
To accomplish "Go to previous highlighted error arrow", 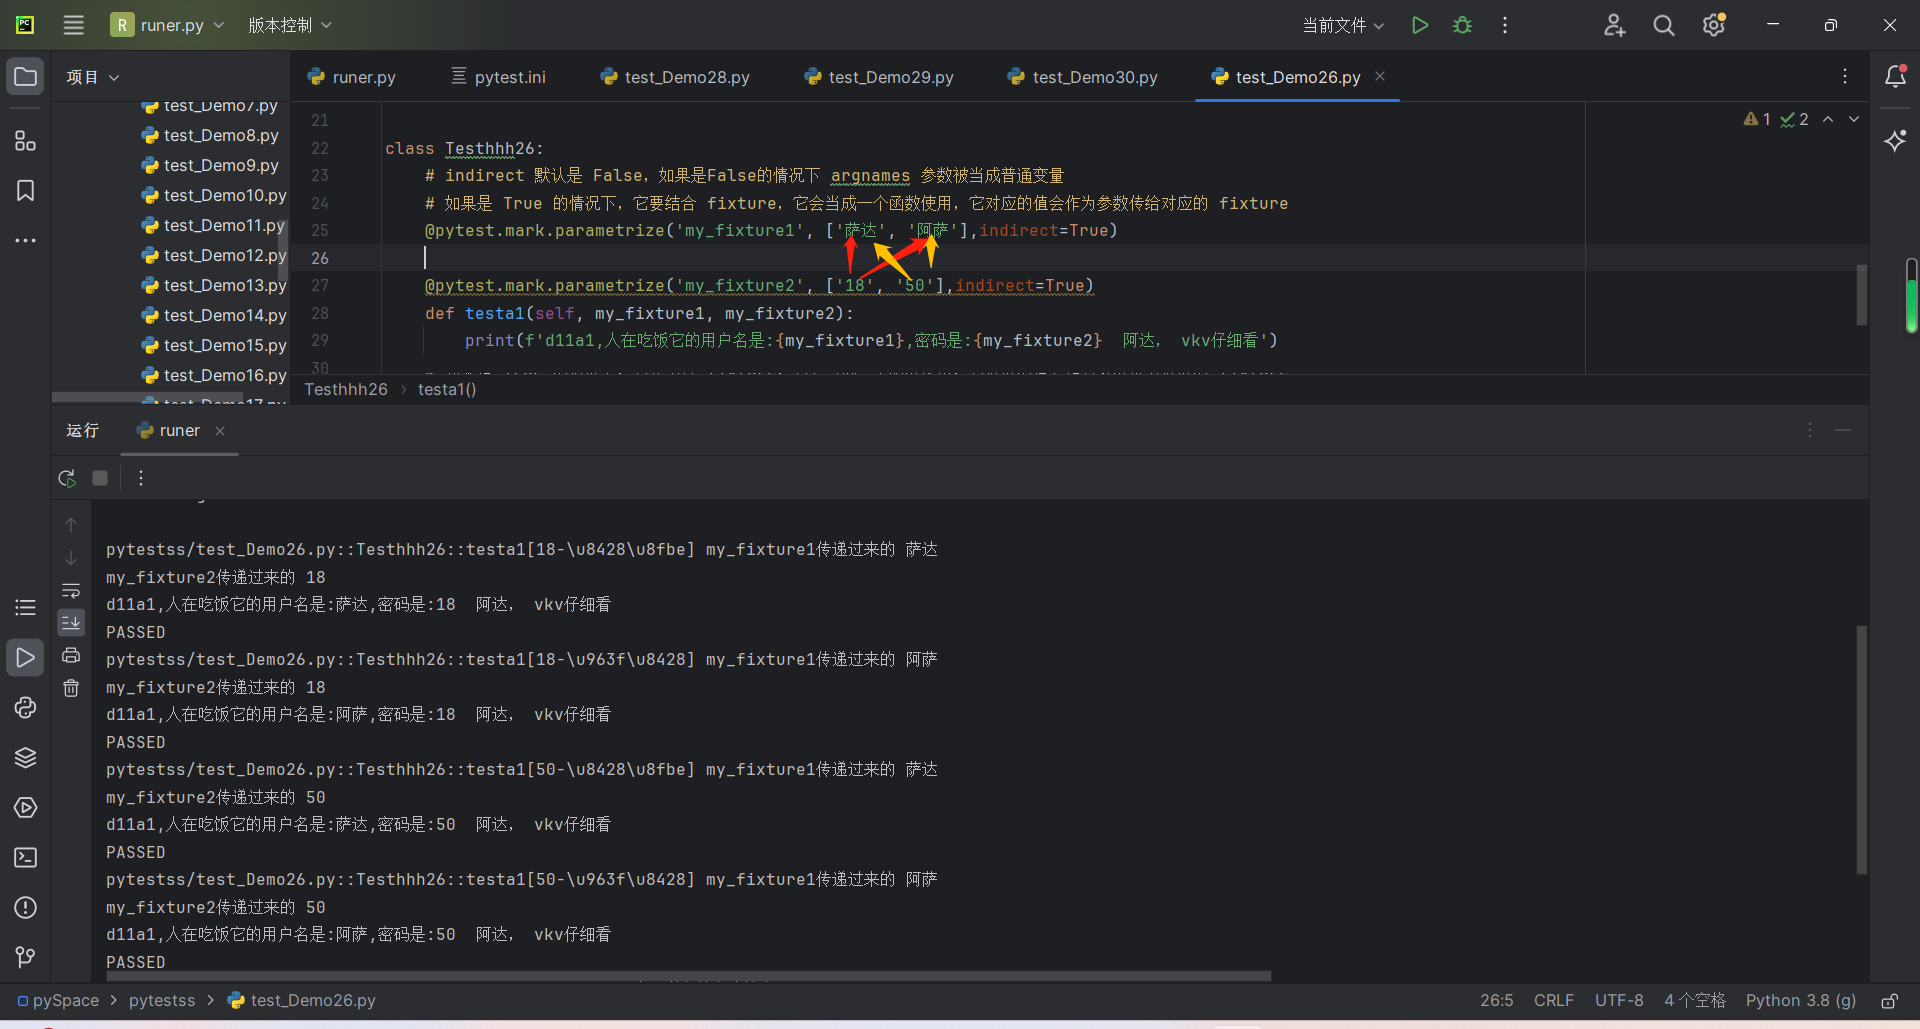I will coord(1828,119).
